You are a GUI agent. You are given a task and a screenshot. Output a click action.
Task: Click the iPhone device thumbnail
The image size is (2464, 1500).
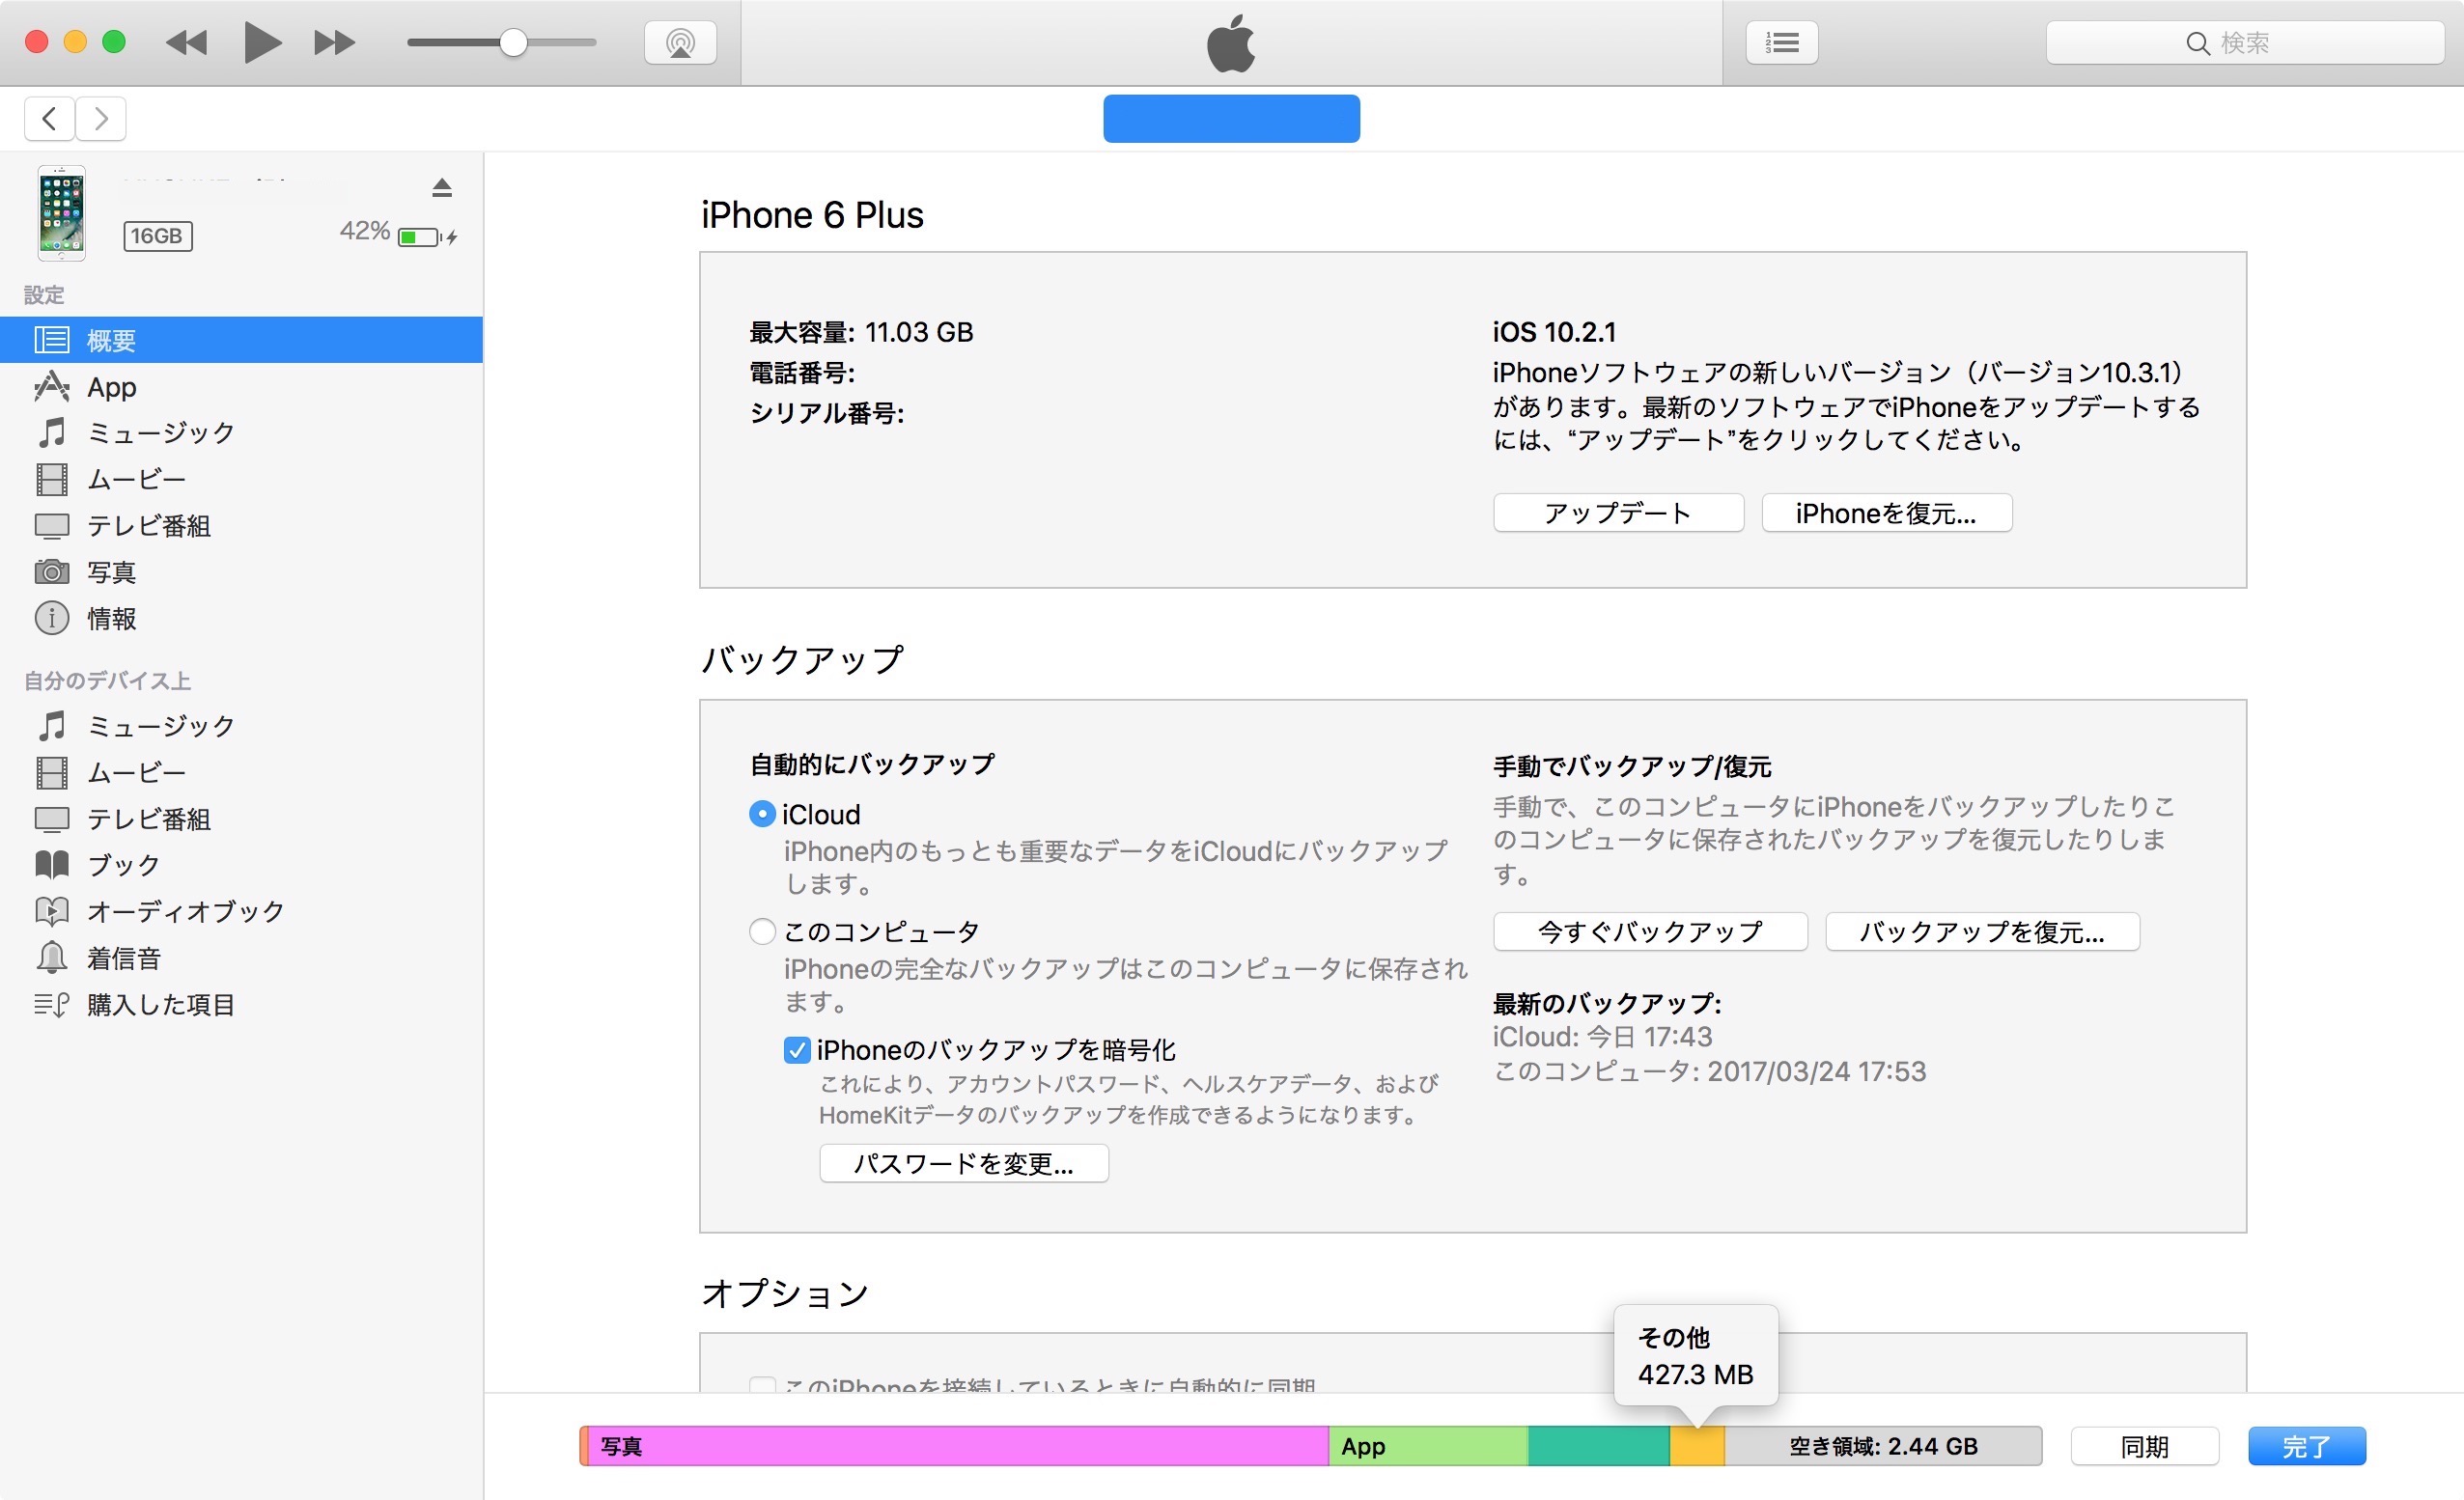(x=61, y=213)
